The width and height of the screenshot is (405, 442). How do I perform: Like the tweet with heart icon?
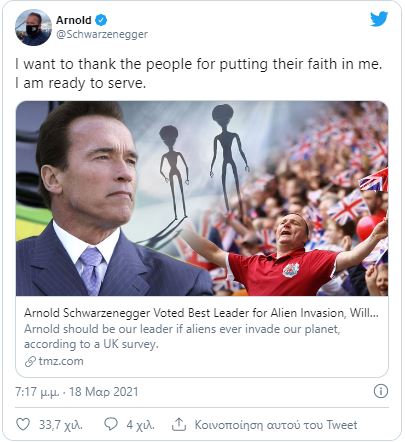point(23,424)
